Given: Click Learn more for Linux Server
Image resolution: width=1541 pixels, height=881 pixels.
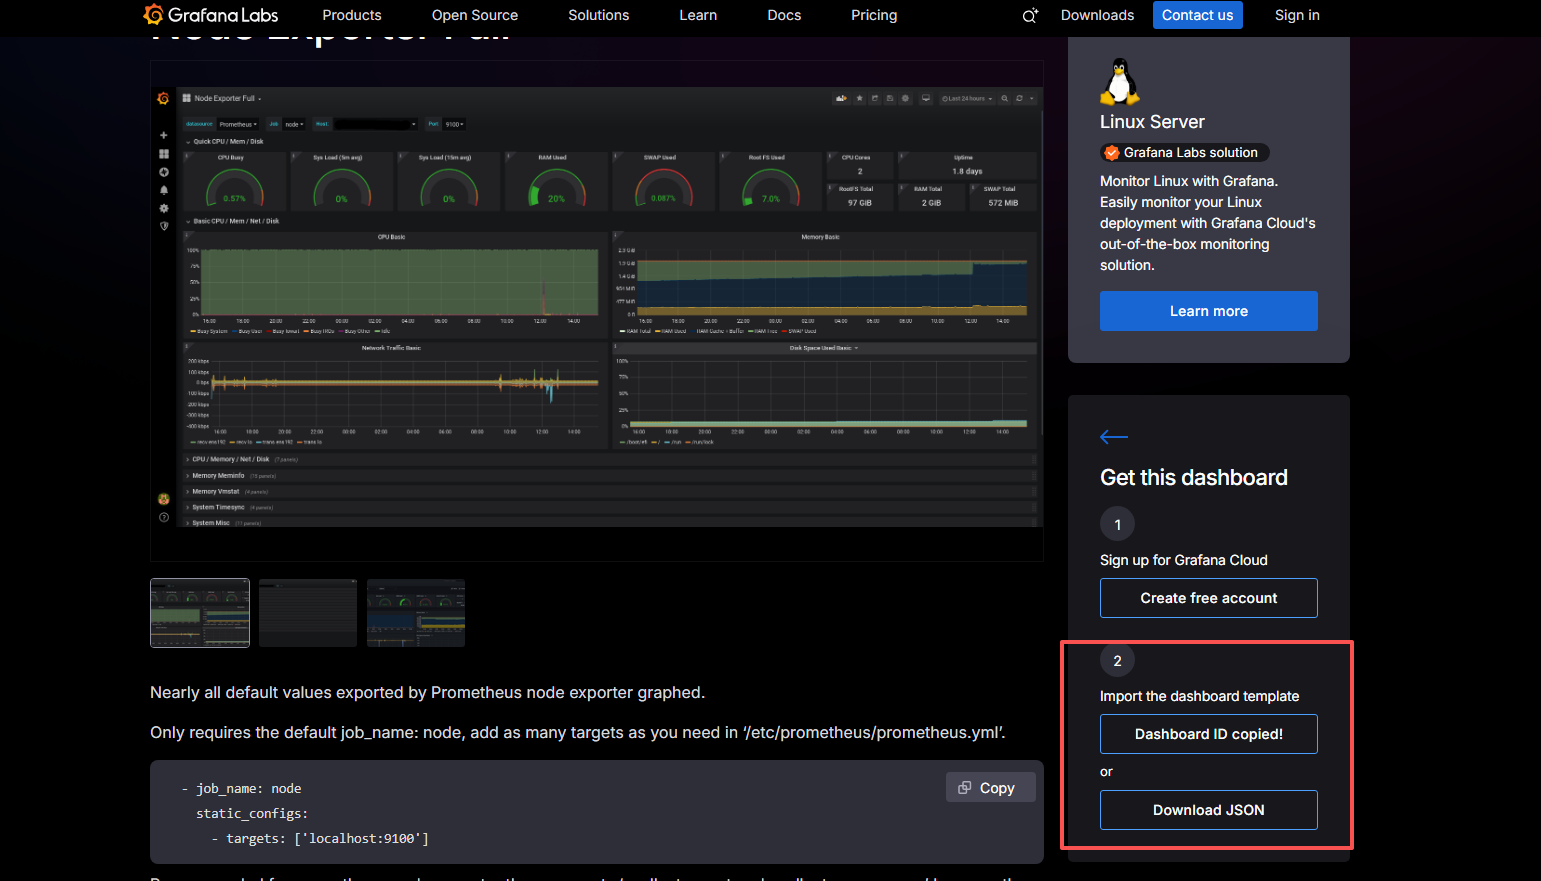Looking at the screenshot, I should point(1208,311).
